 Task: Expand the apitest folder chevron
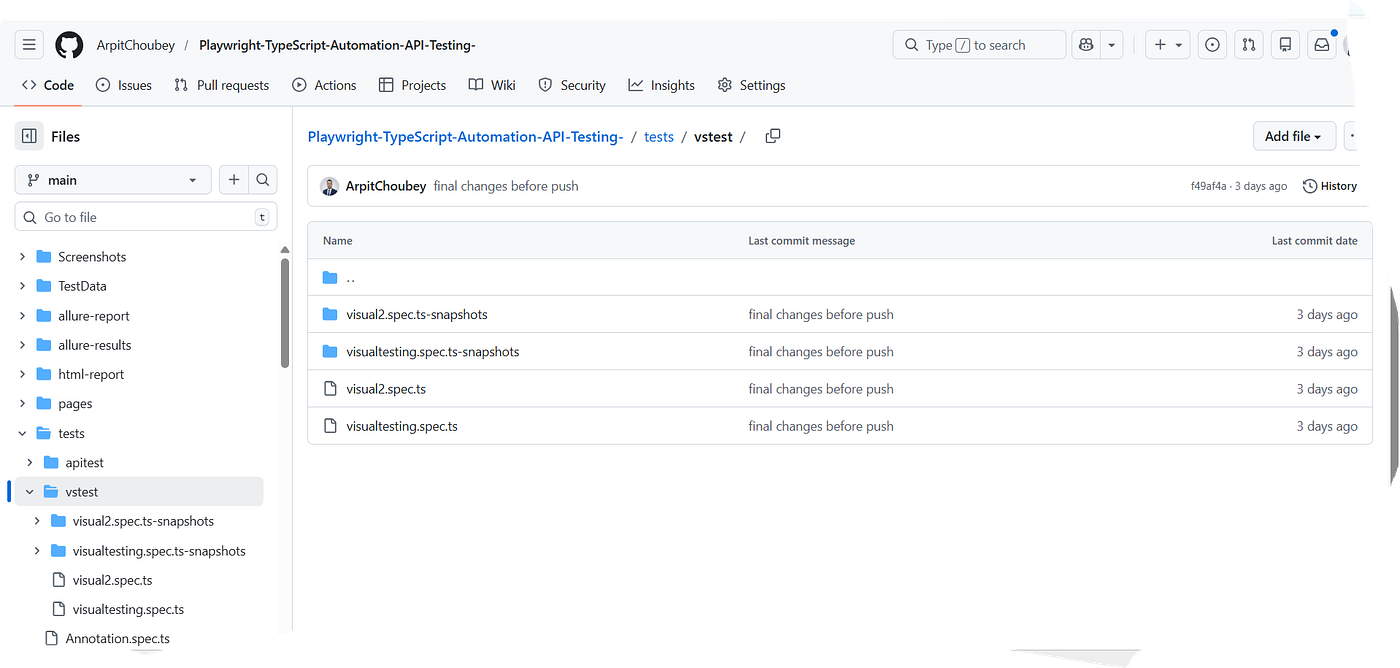(x=30, y=463)
